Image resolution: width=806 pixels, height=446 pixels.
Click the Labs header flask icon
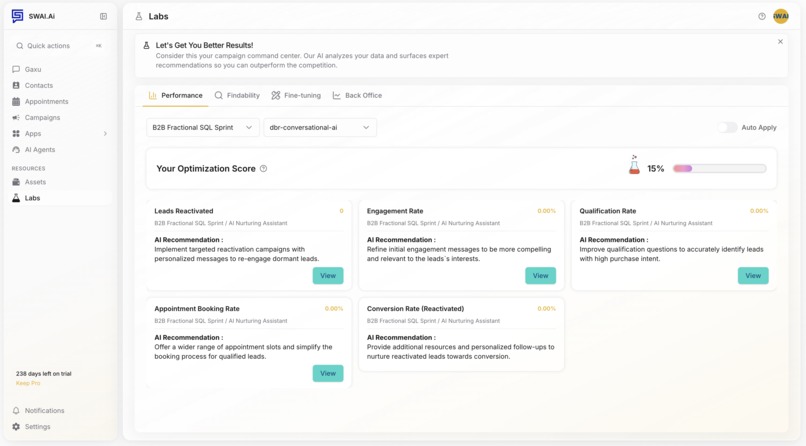[139, 16]
